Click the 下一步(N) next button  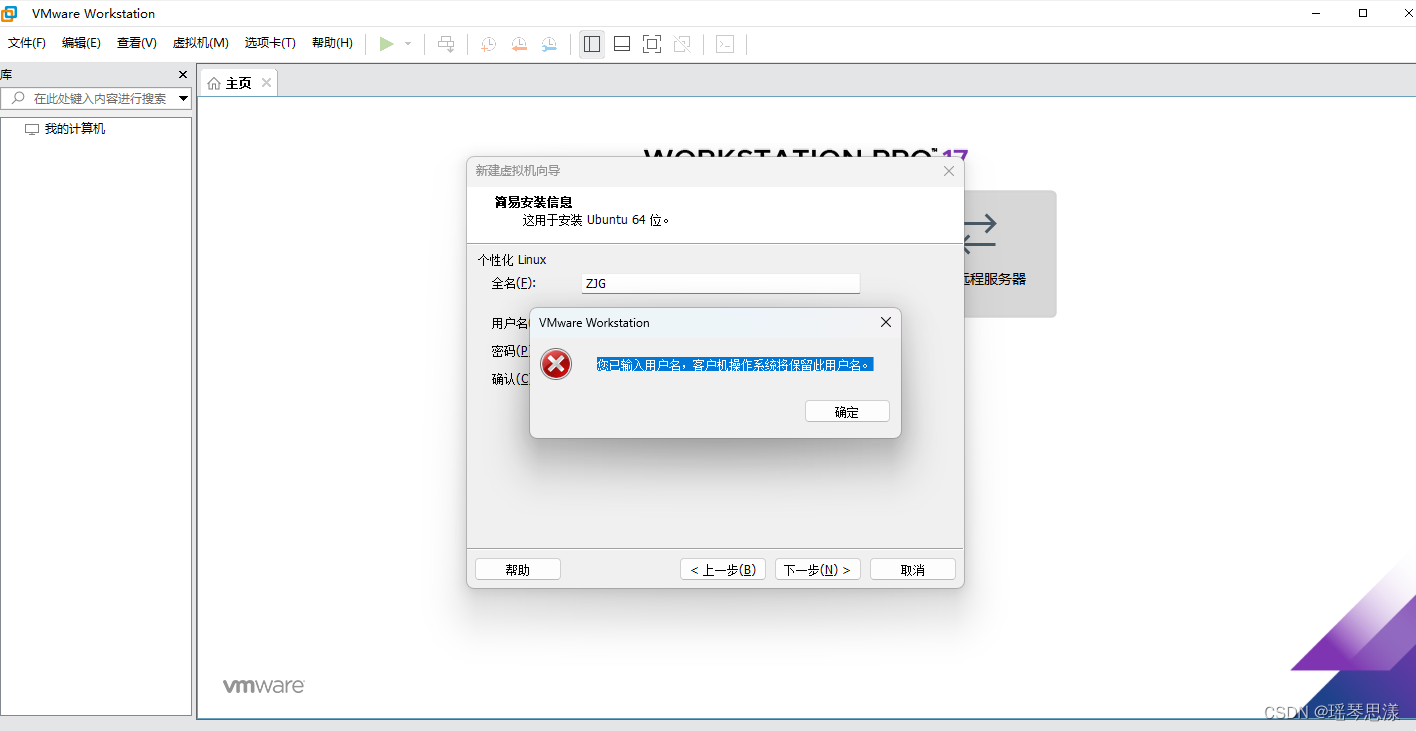(818, 569)
